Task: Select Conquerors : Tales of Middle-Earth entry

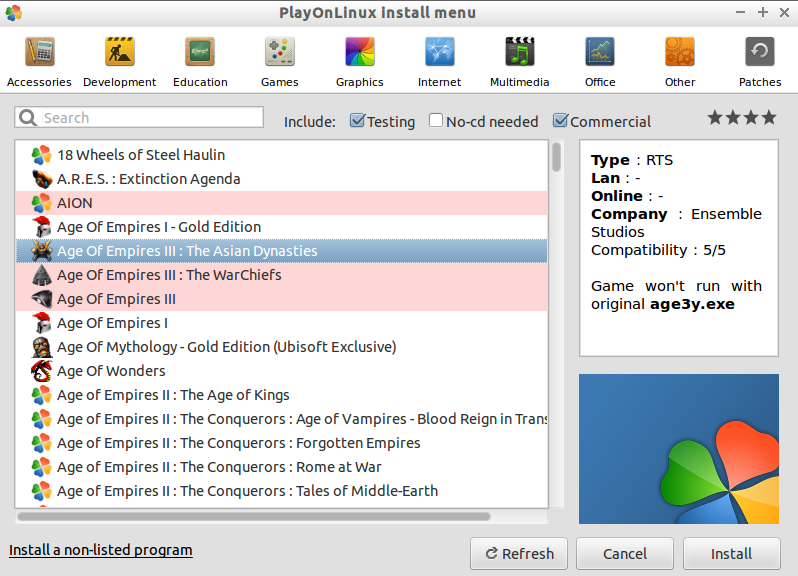Action: click(281, 491)
